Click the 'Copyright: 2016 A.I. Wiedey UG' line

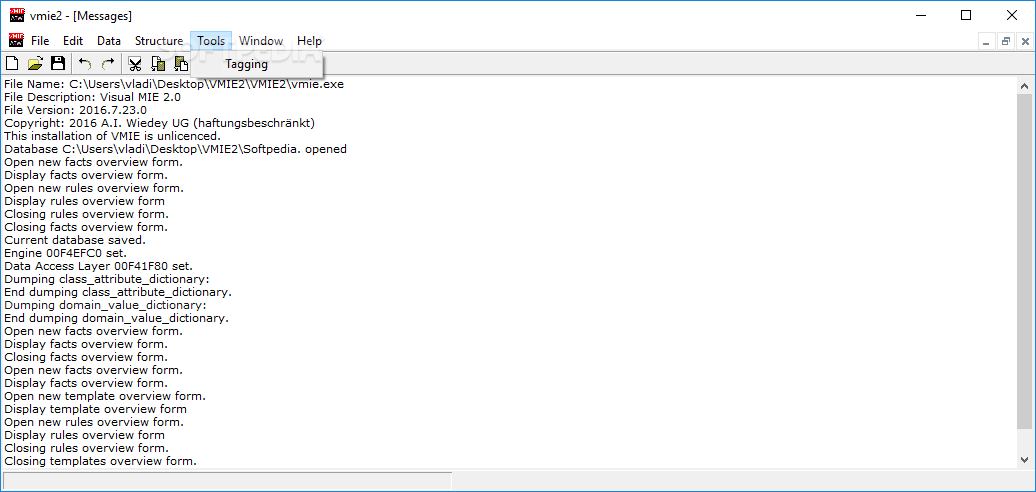pos(159,123)
